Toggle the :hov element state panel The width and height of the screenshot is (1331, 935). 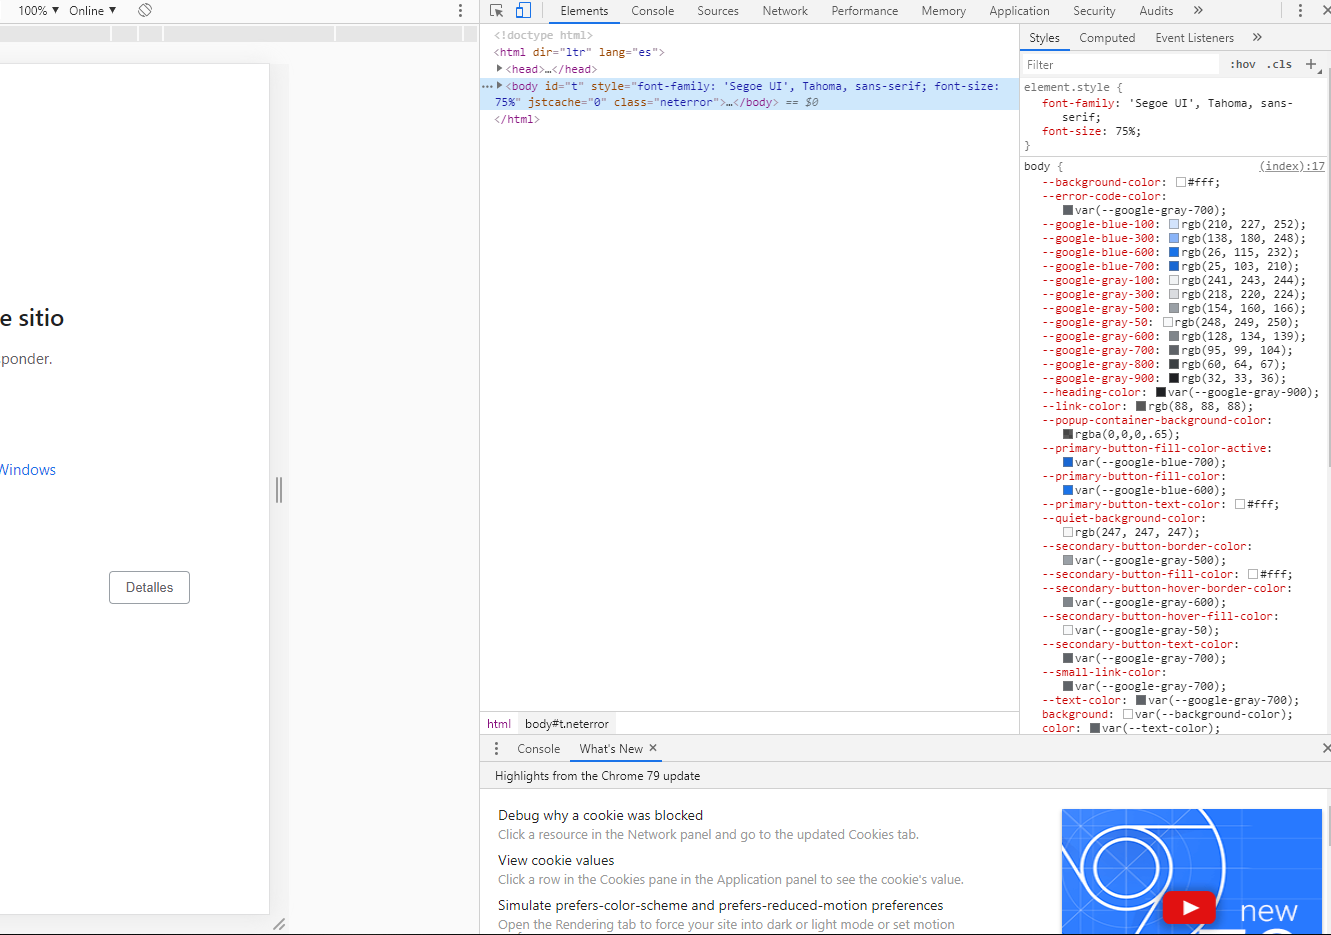1243,64
